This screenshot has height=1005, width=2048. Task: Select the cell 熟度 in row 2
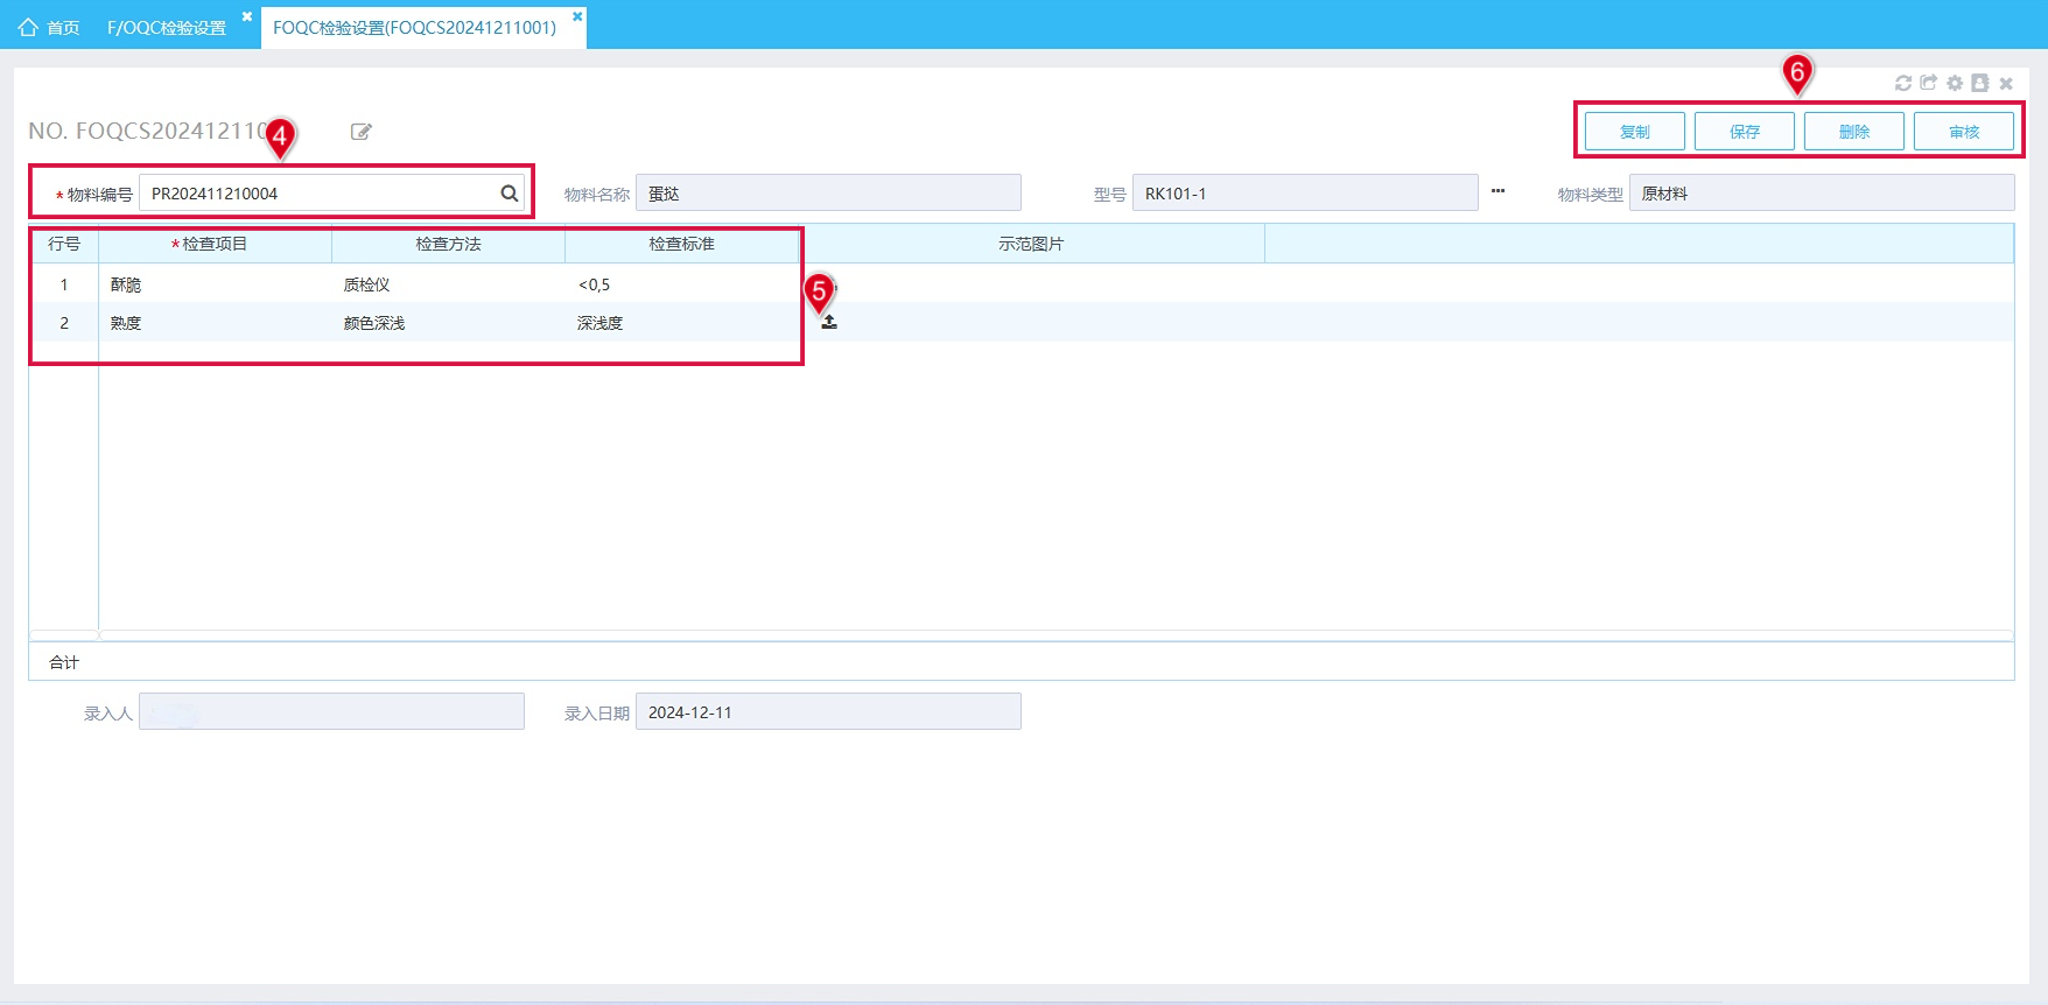(x=215, y=323)
